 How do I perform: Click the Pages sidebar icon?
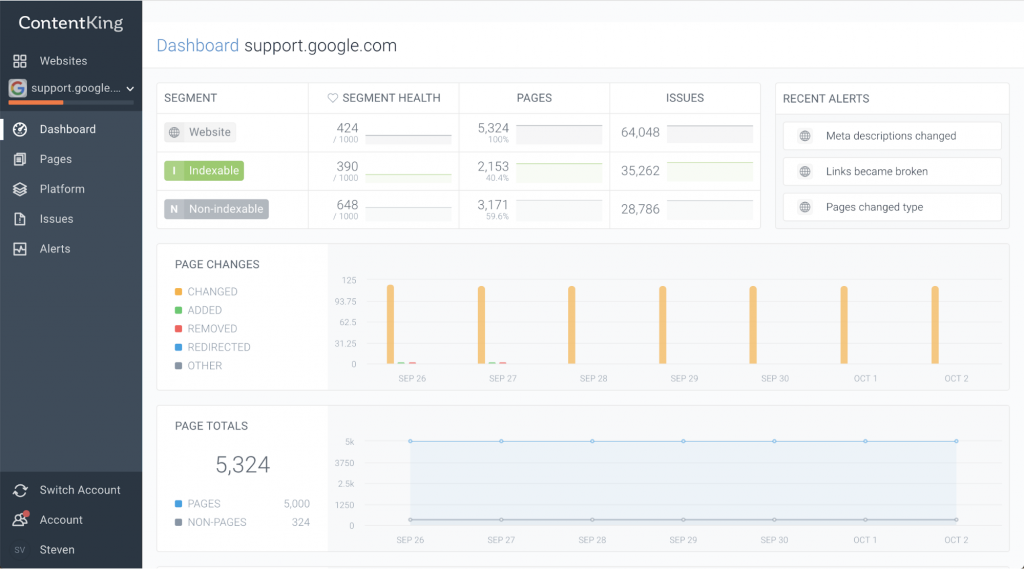click(20, 159)
